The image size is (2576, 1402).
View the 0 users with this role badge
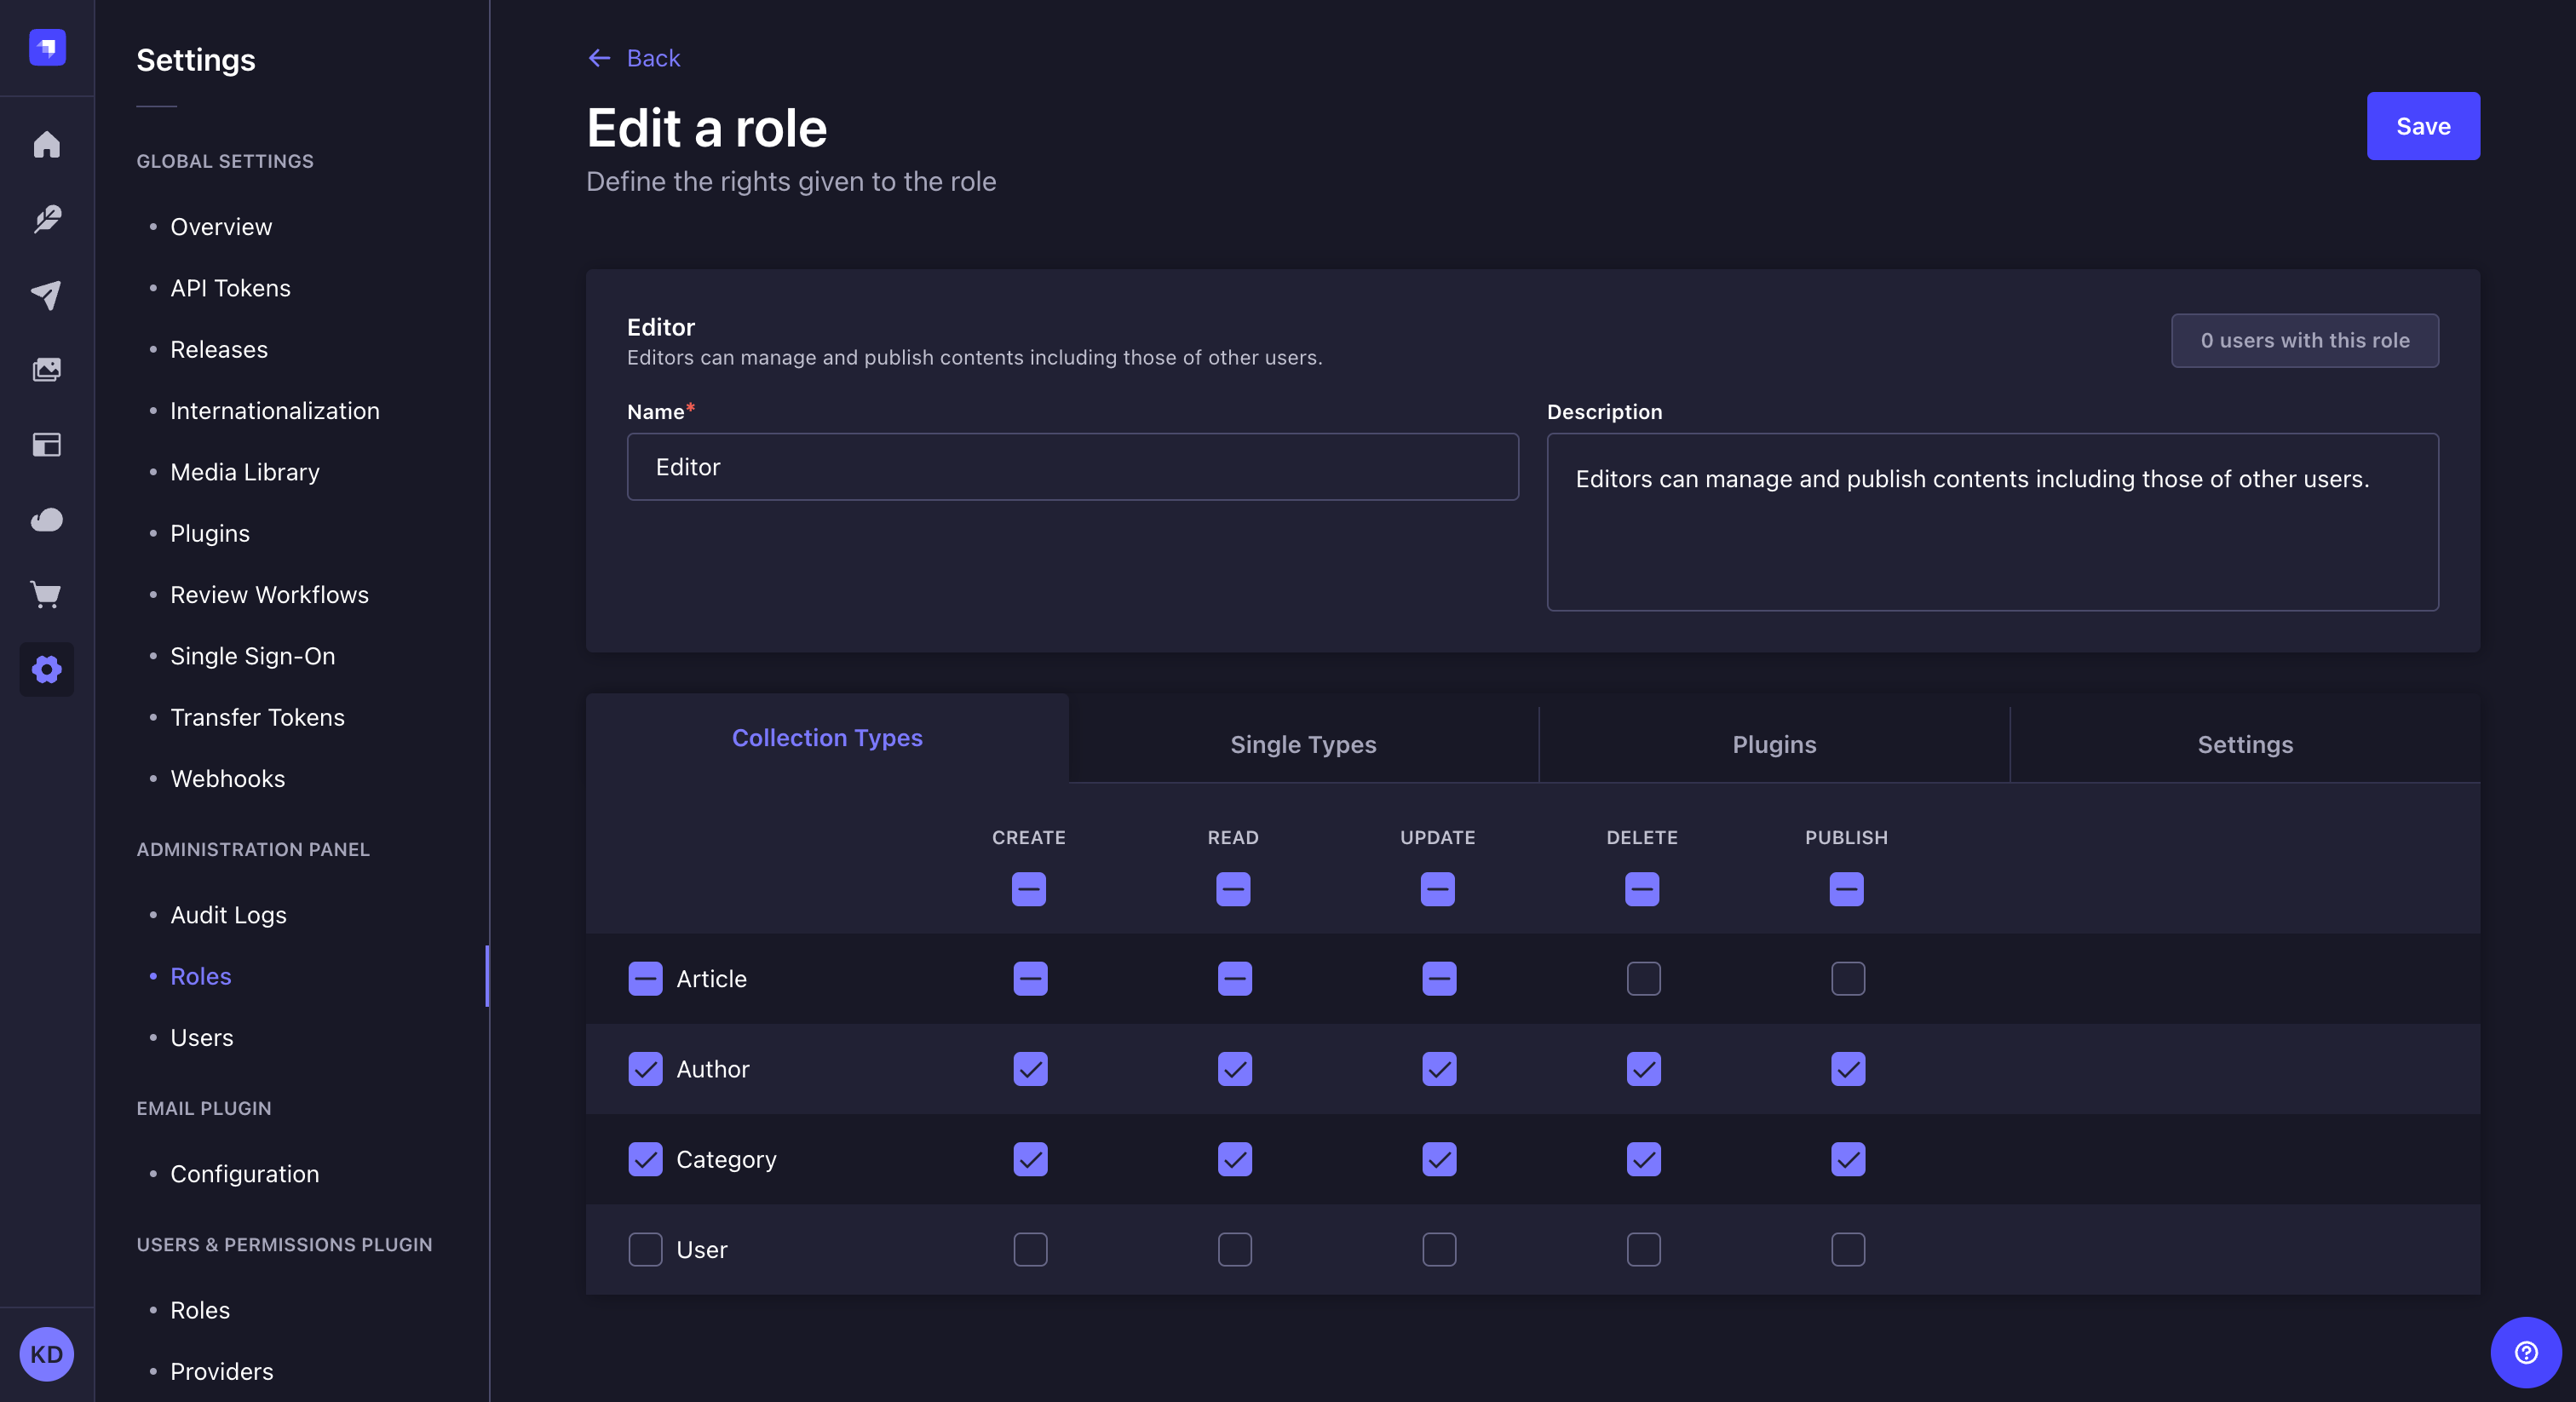2304,340
